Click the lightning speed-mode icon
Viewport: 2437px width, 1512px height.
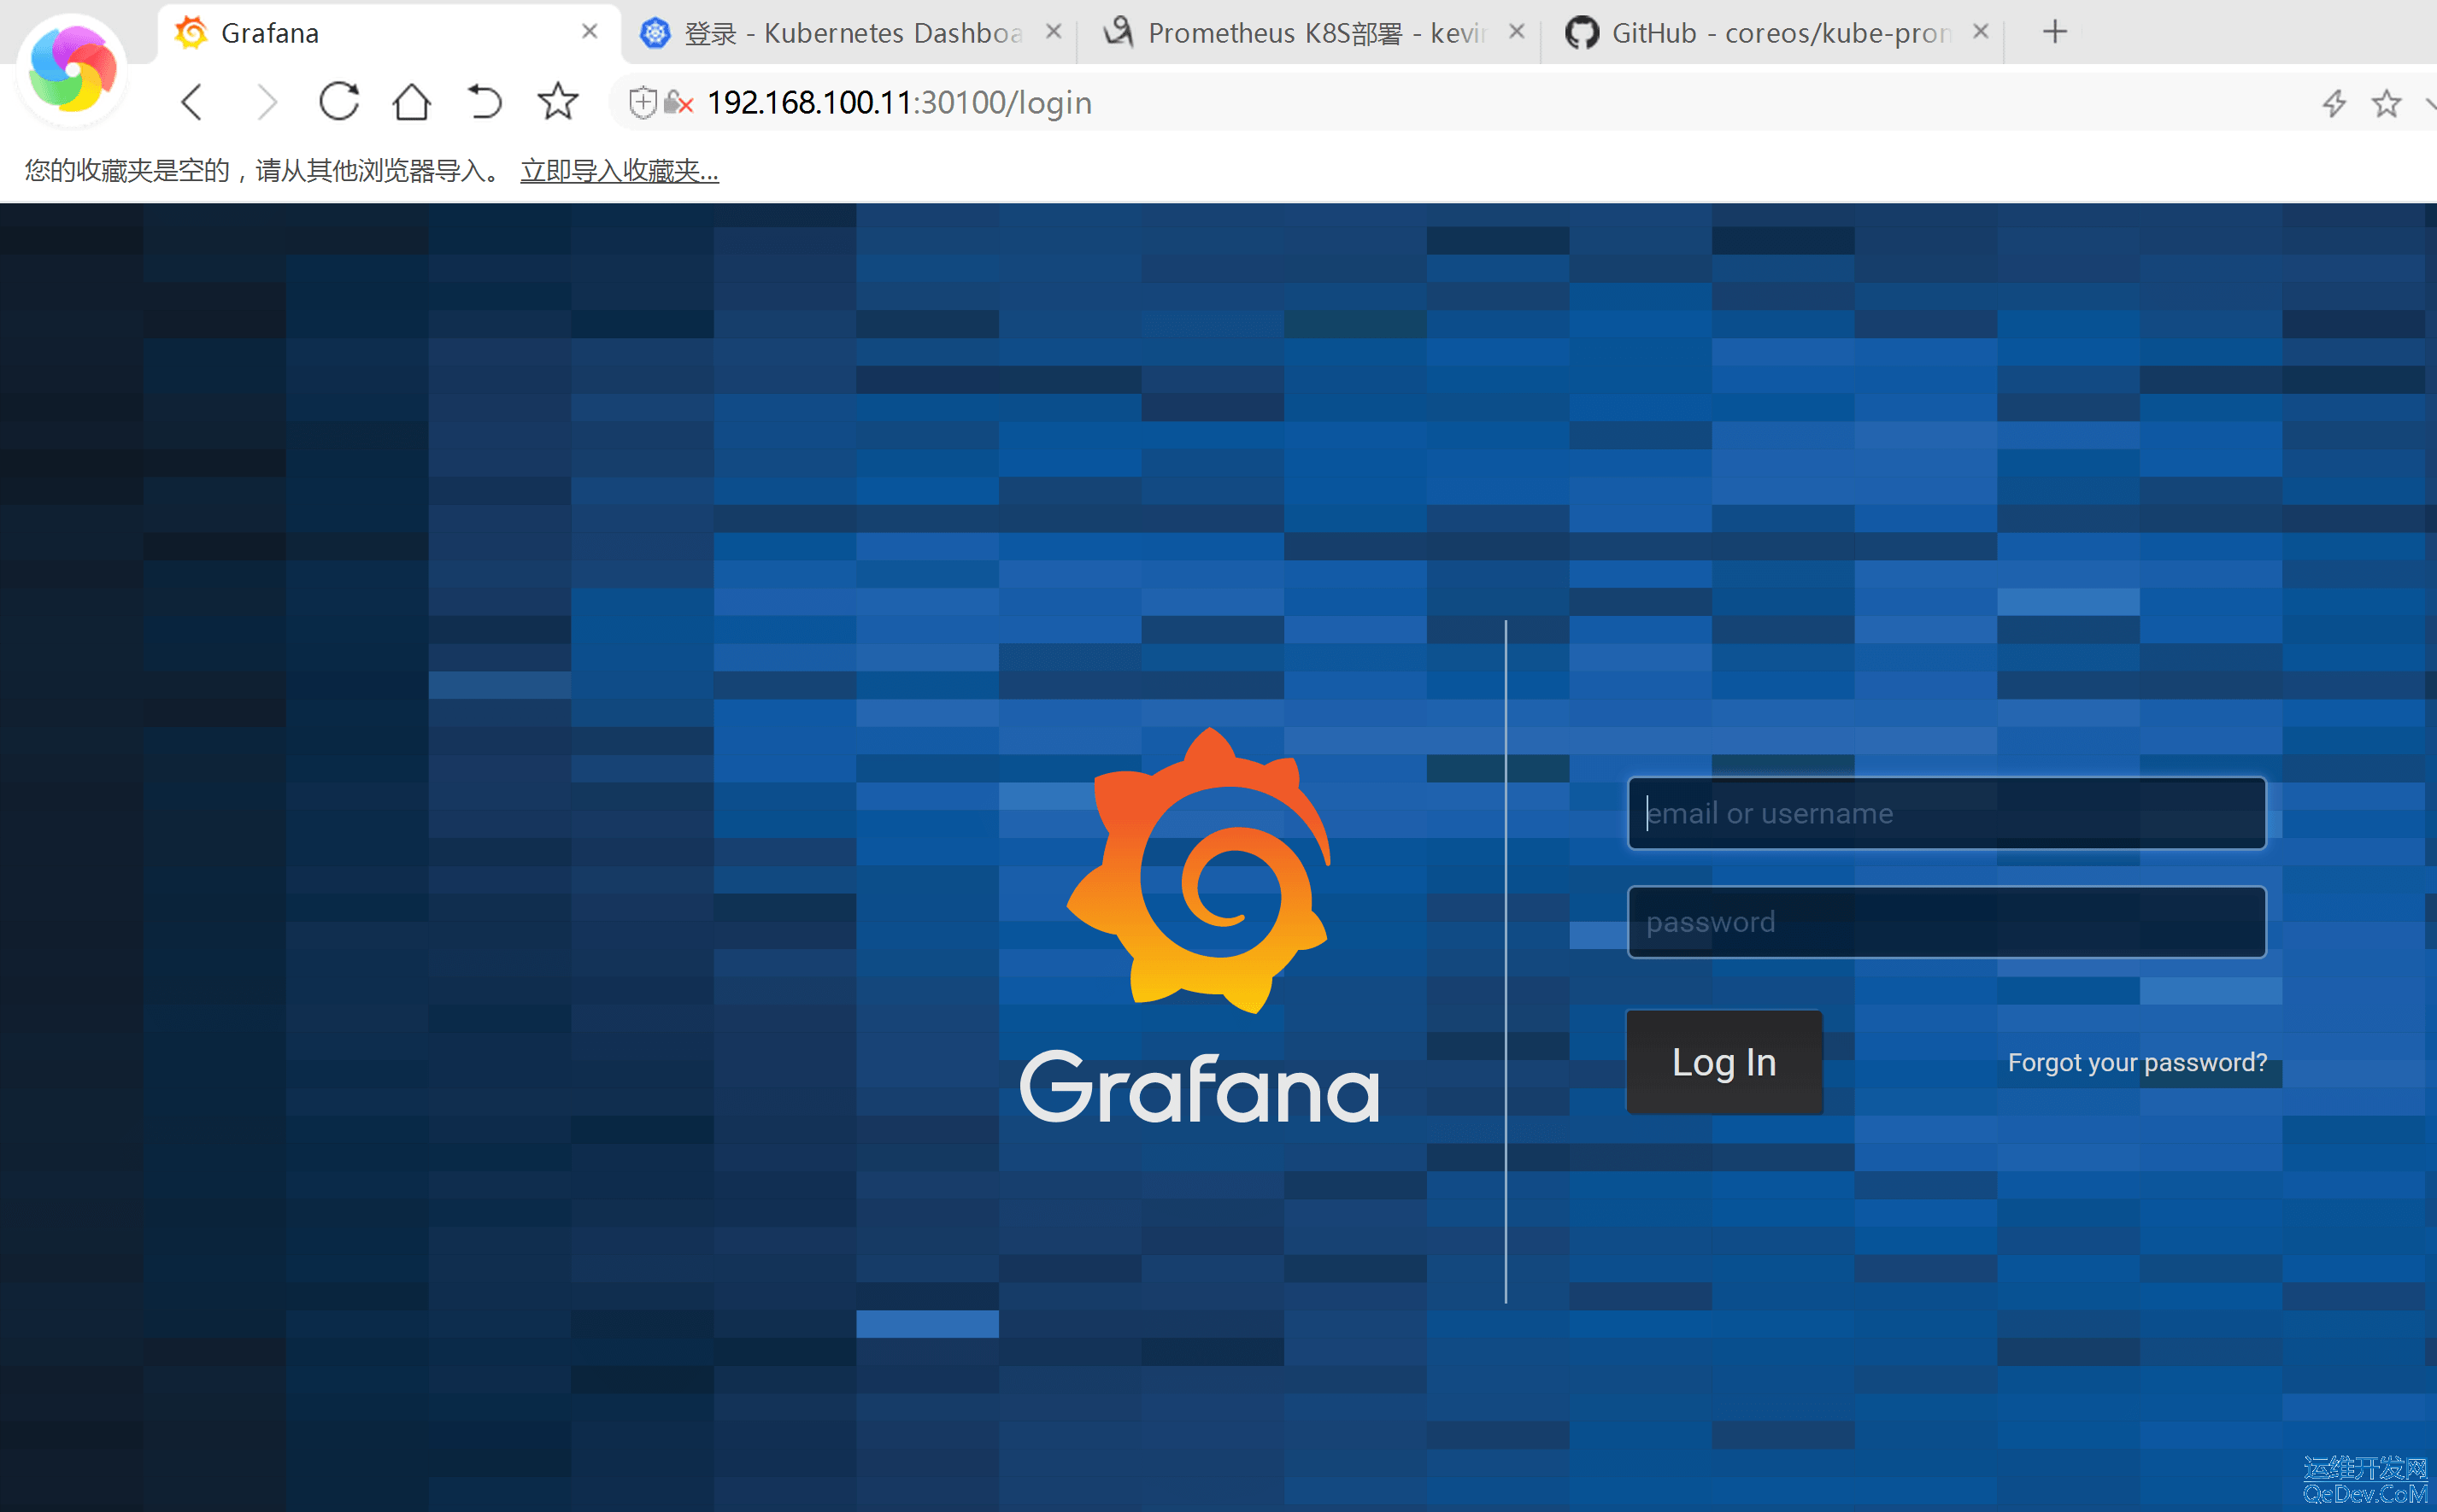click(2334, 103)
